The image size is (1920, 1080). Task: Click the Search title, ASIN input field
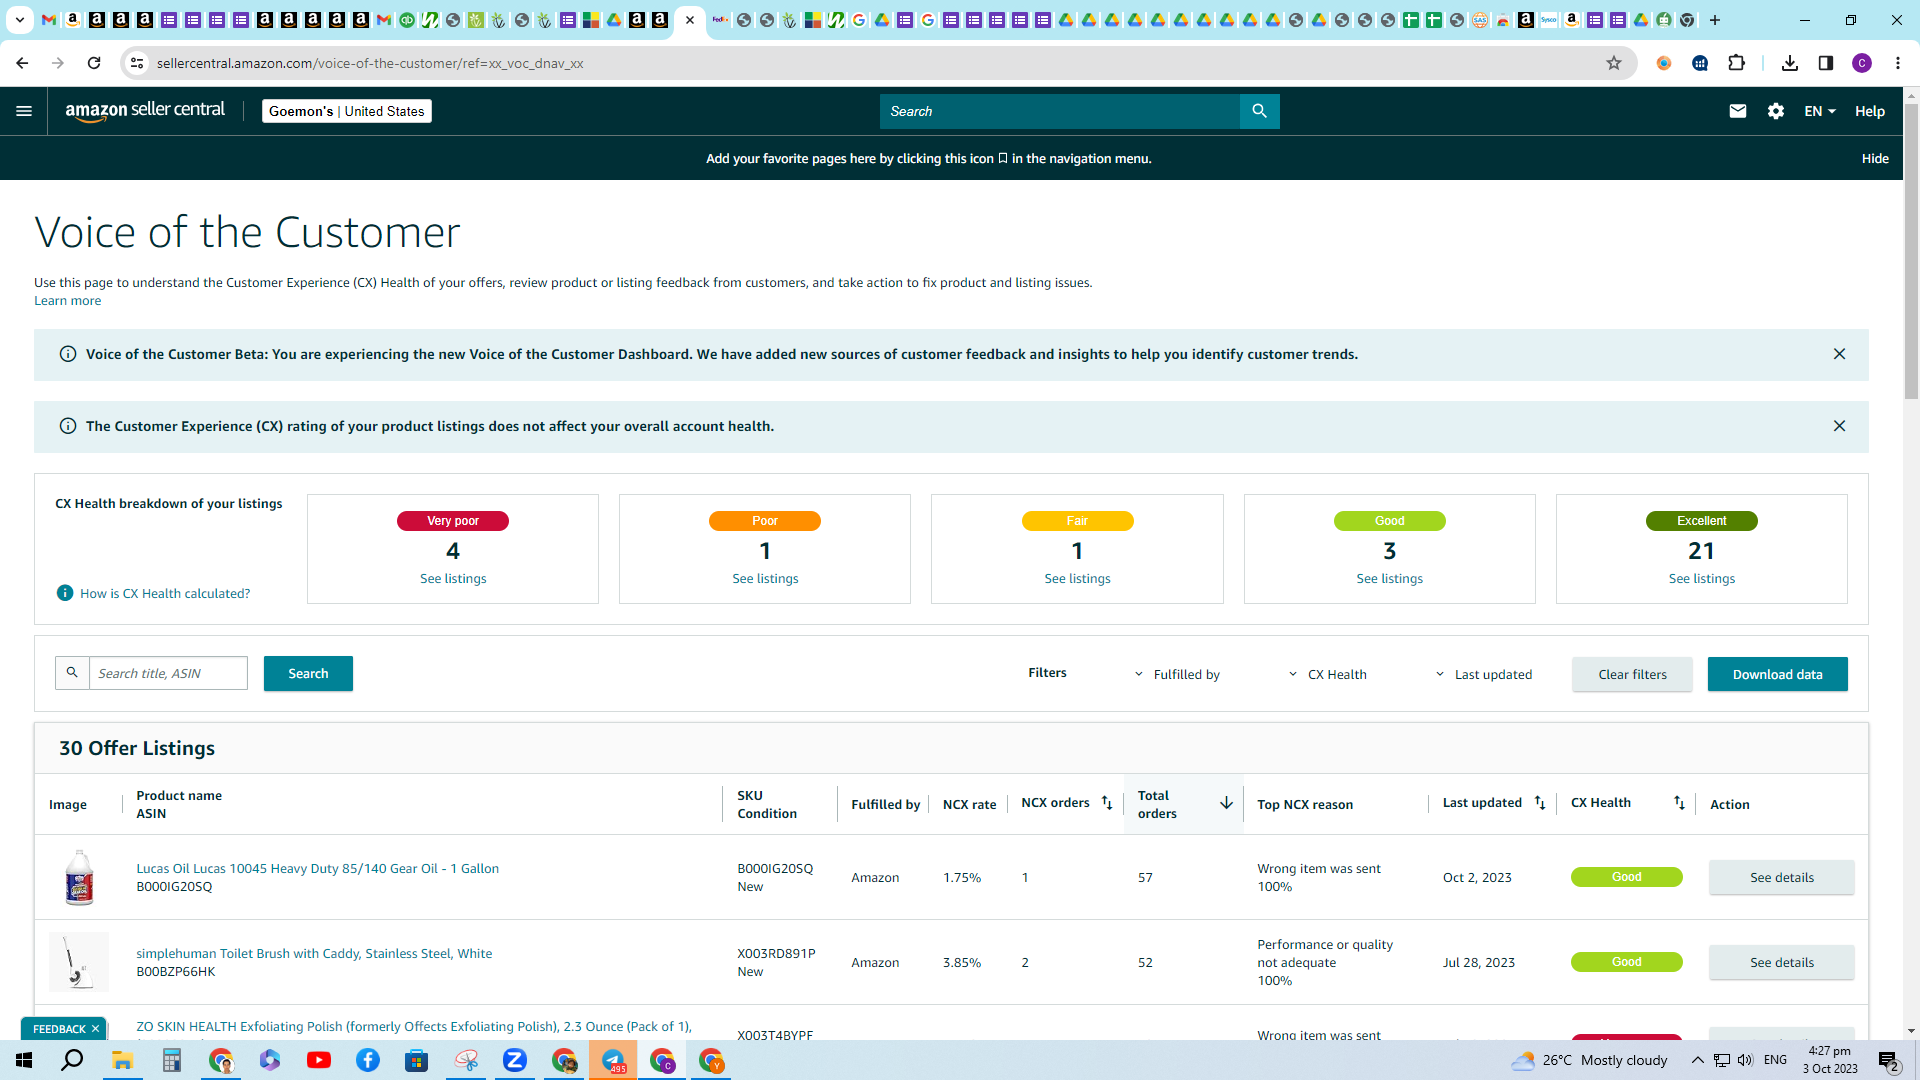pyautogui.click(x=168, y=673)
